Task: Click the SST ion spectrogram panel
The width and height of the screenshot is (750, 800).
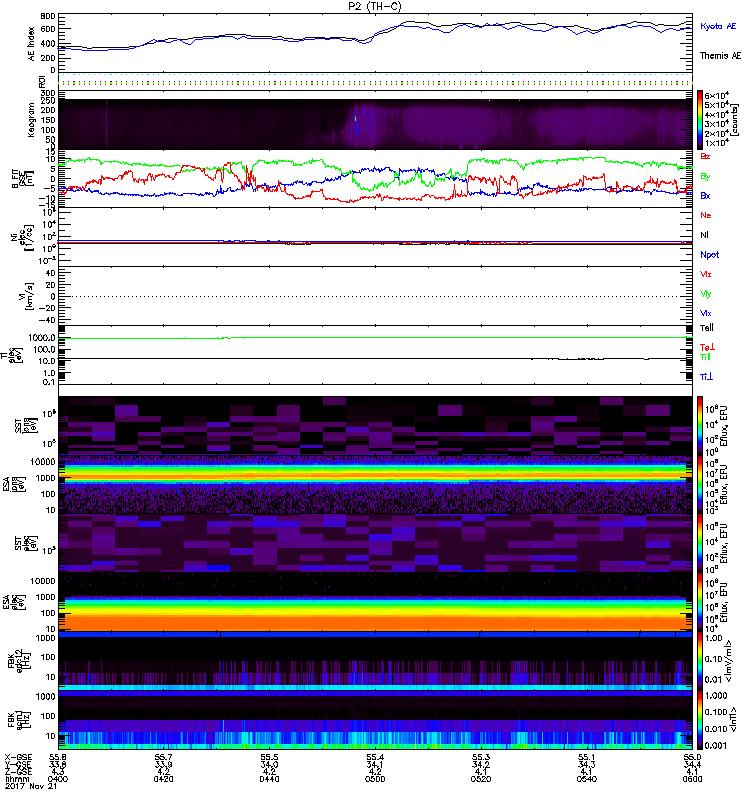Action: pyautogui.click(x=375, y=426)
